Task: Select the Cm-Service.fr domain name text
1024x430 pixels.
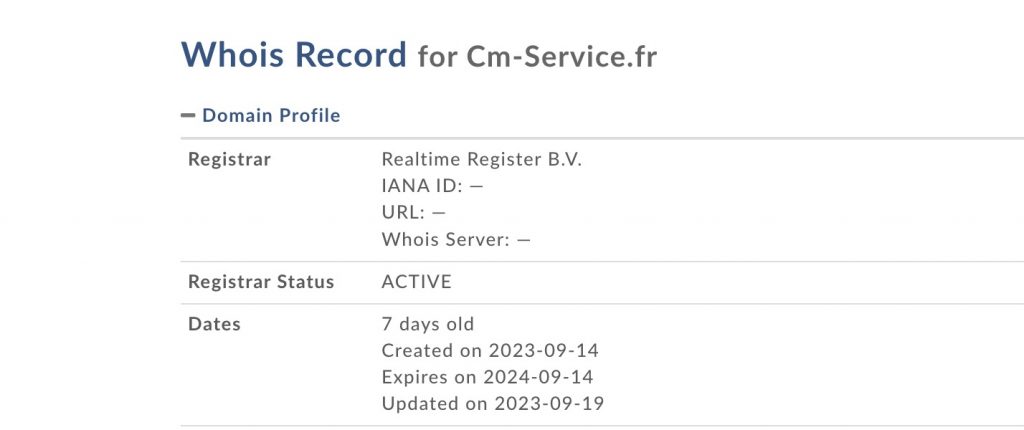Action: click(562, 56)
